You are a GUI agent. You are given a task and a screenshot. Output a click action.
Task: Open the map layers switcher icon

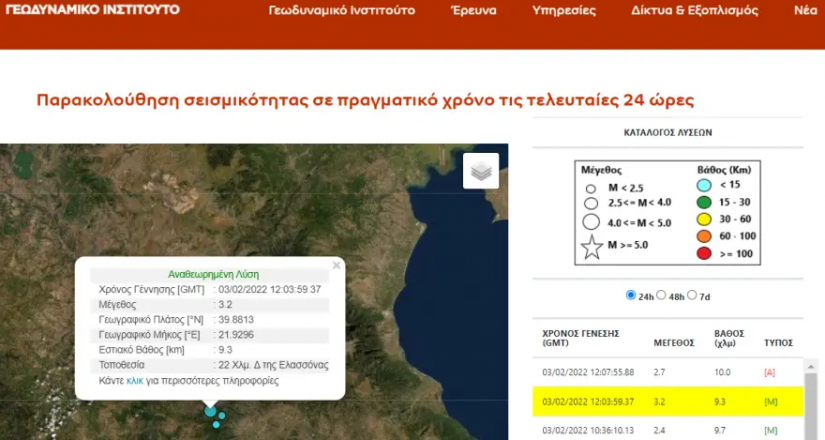pos(481,171)
